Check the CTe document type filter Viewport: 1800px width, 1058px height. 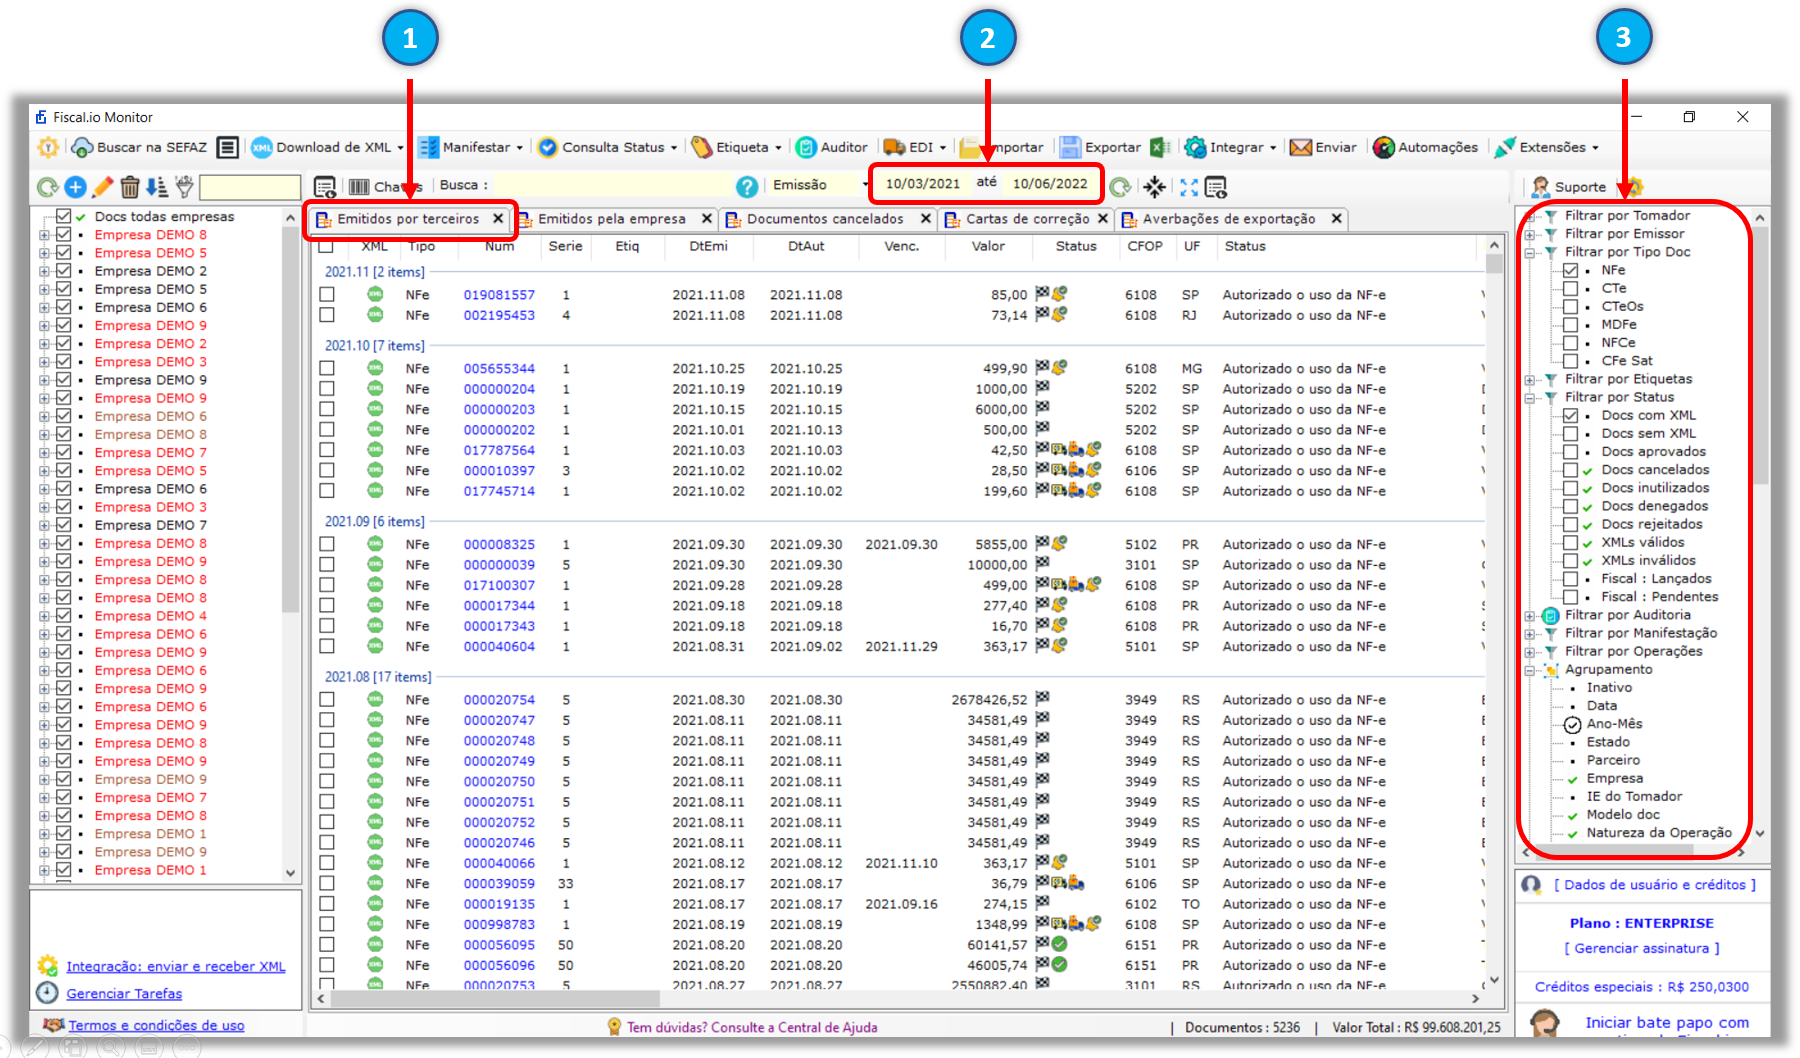pos(1571,288)
